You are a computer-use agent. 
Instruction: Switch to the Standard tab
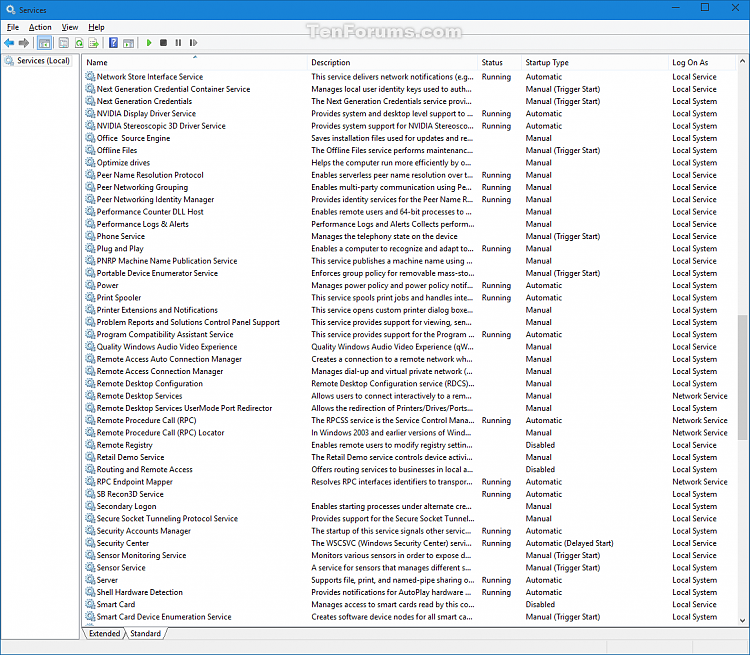coord(145,633)
